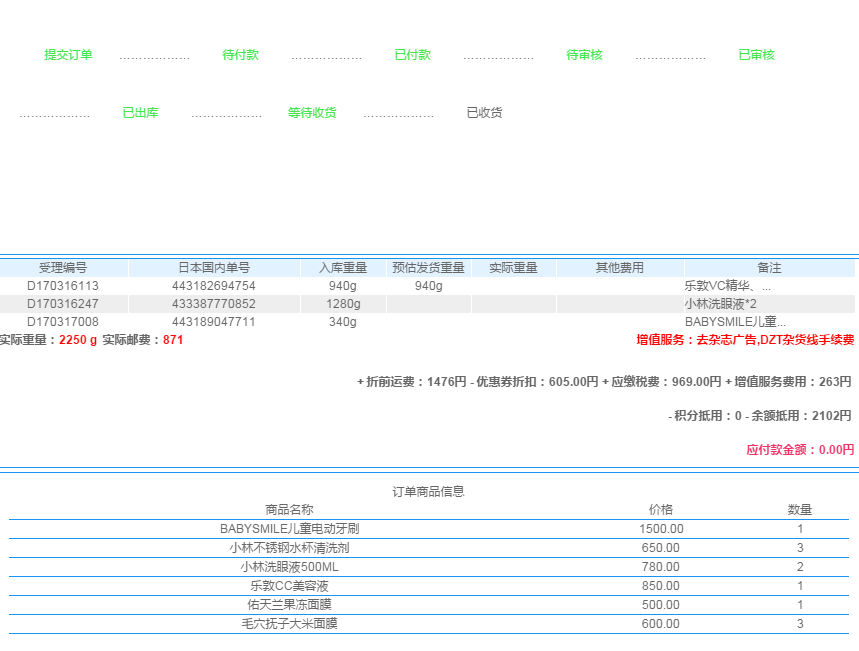Click the actual weight value 2250 g
This screenshot has width=859, height=651.
tap(78, 340)
